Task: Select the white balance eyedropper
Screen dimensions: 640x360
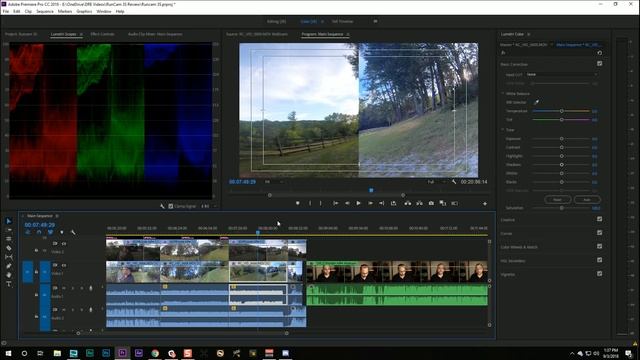Action: [536, 102]
